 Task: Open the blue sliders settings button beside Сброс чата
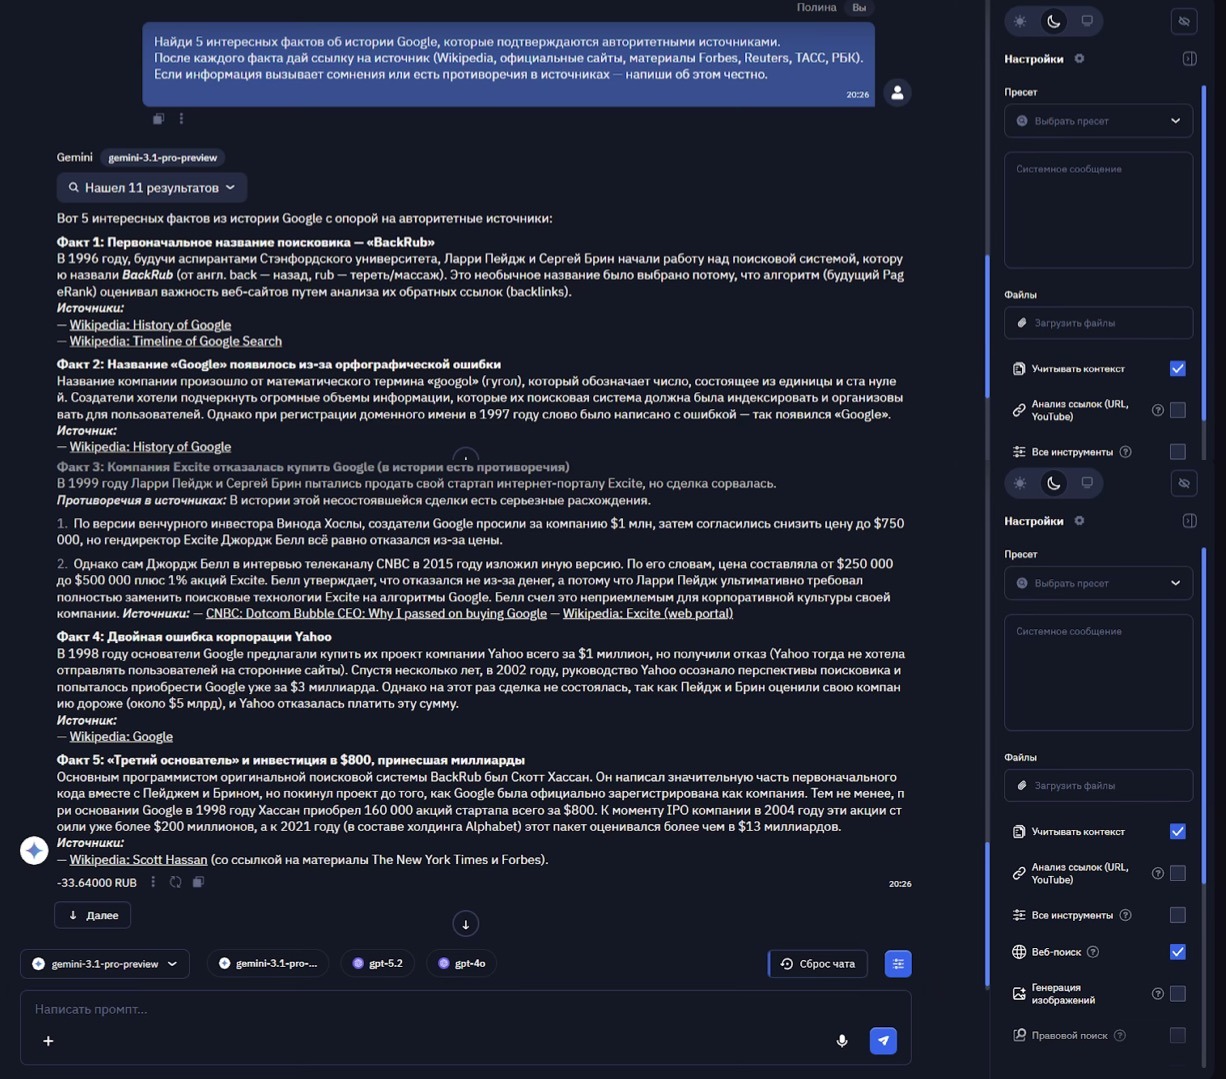coord(898,964)
